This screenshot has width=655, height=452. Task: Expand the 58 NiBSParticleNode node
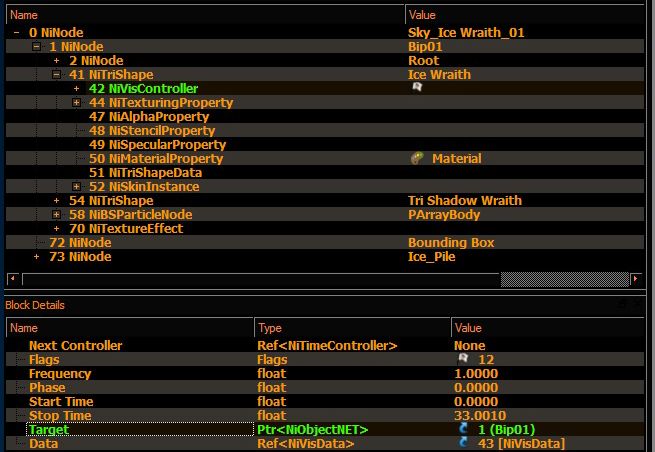[56, 214]
